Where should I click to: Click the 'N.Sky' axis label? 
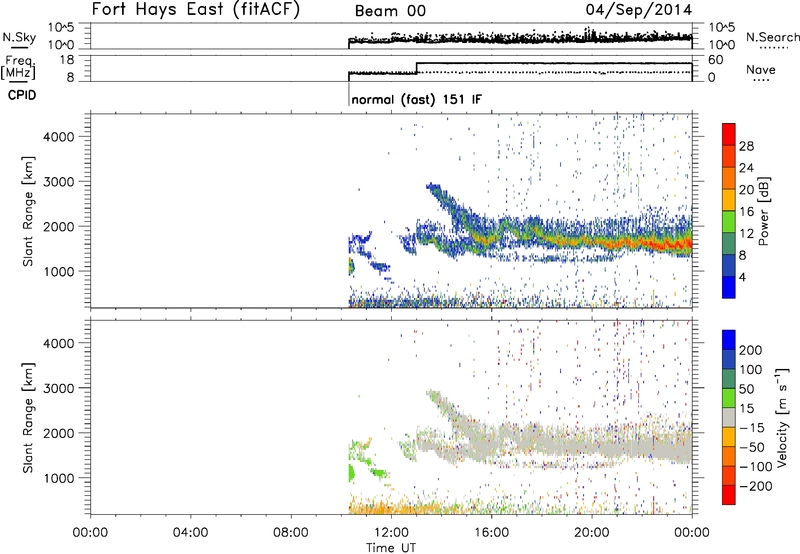pyautogui.click(x=19, y=37)
